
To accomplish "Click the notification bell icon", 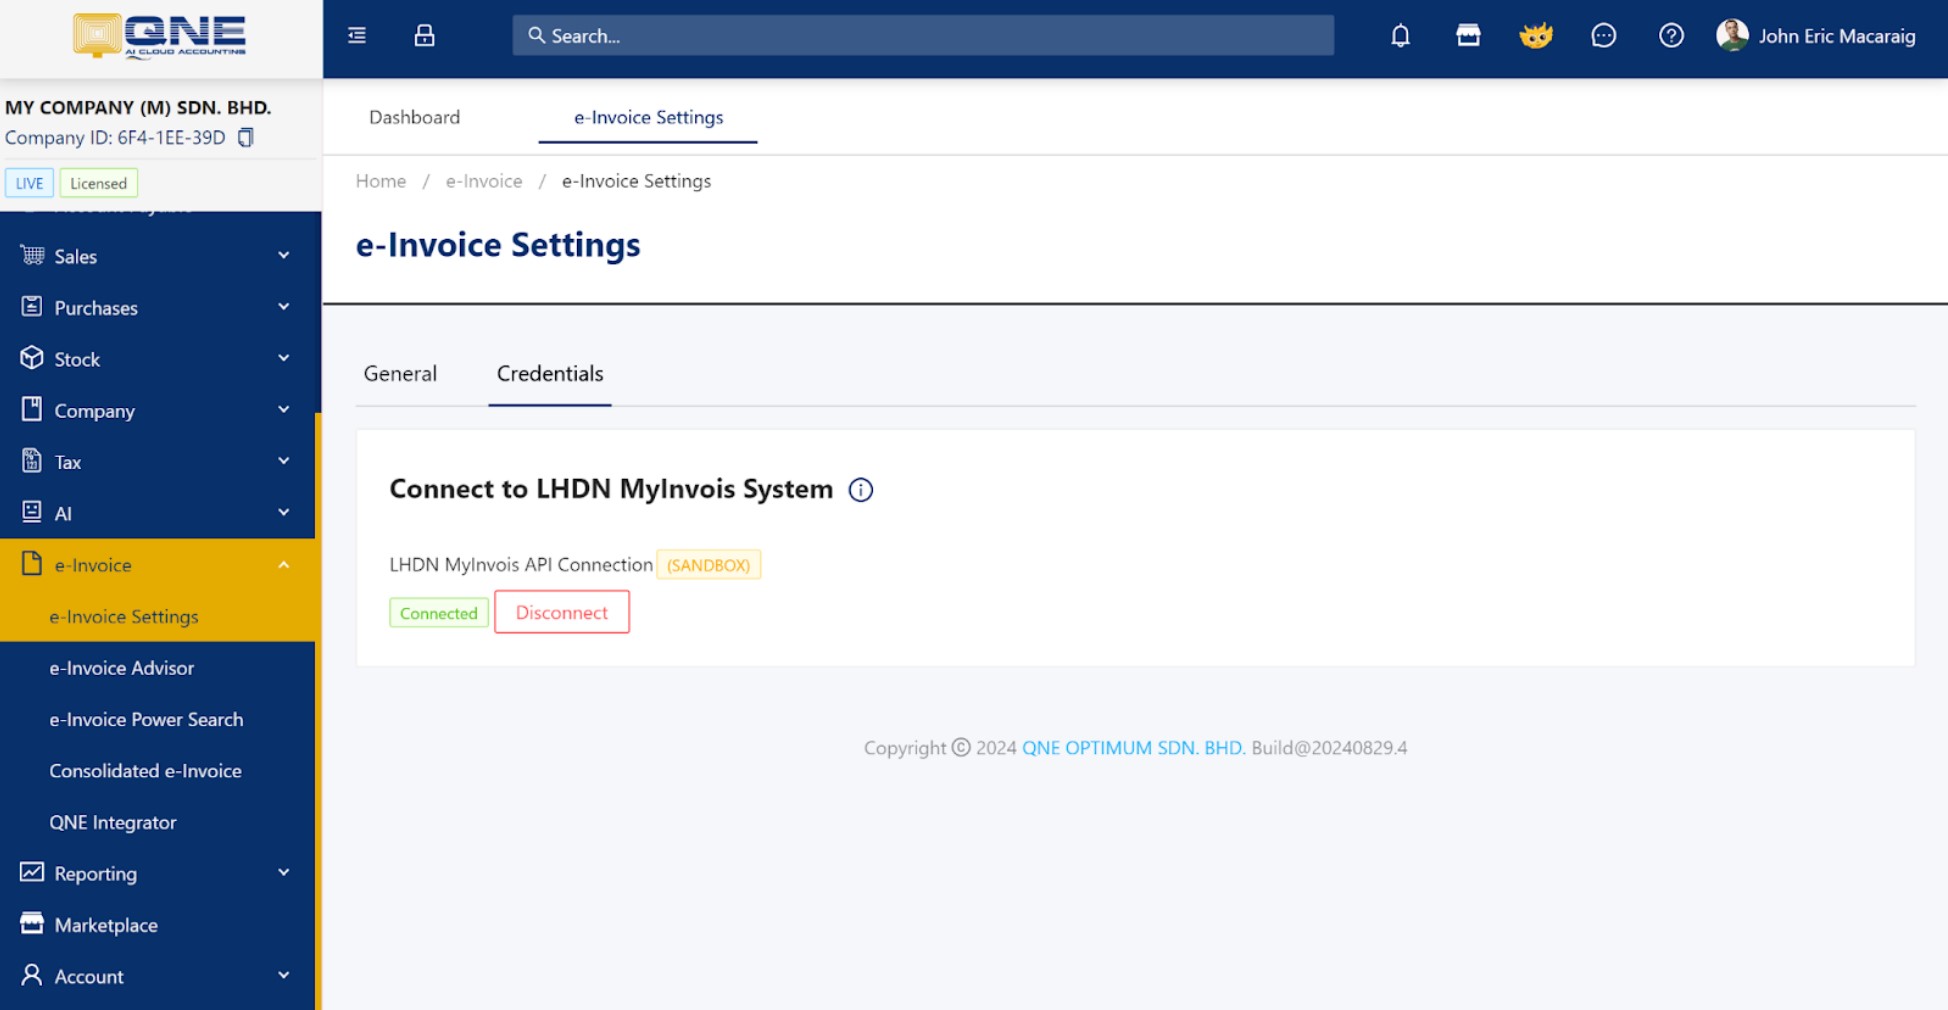I will pyautogui.click(x=1400, y=36).
